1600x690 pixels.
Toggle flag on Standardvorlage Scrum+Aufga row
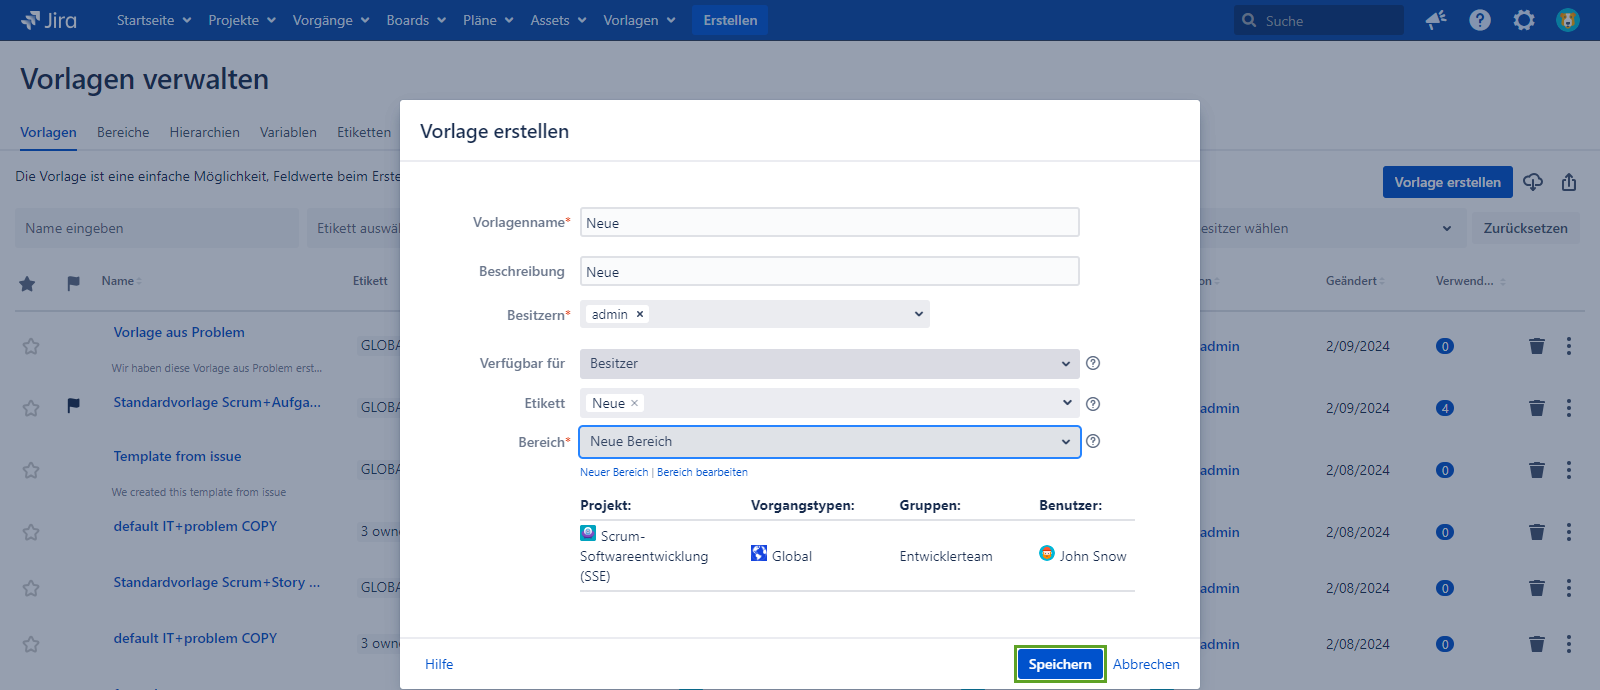click(x=73, y=405)
